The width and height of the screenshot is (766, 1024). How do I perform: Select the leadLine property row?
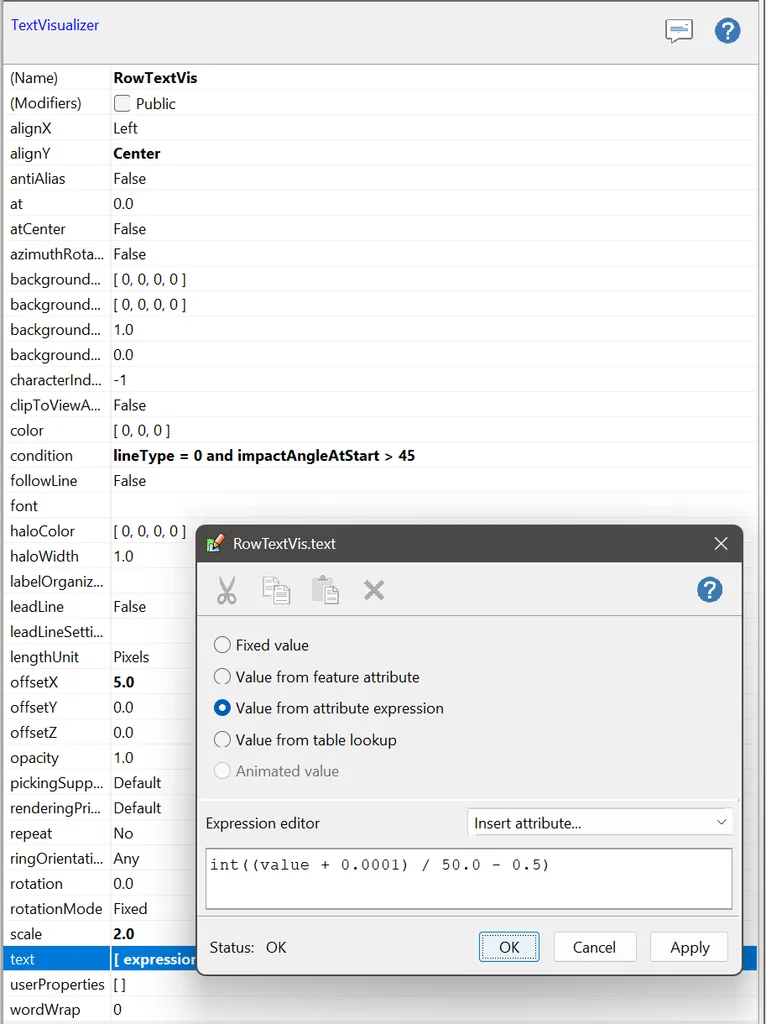[101, 607]
